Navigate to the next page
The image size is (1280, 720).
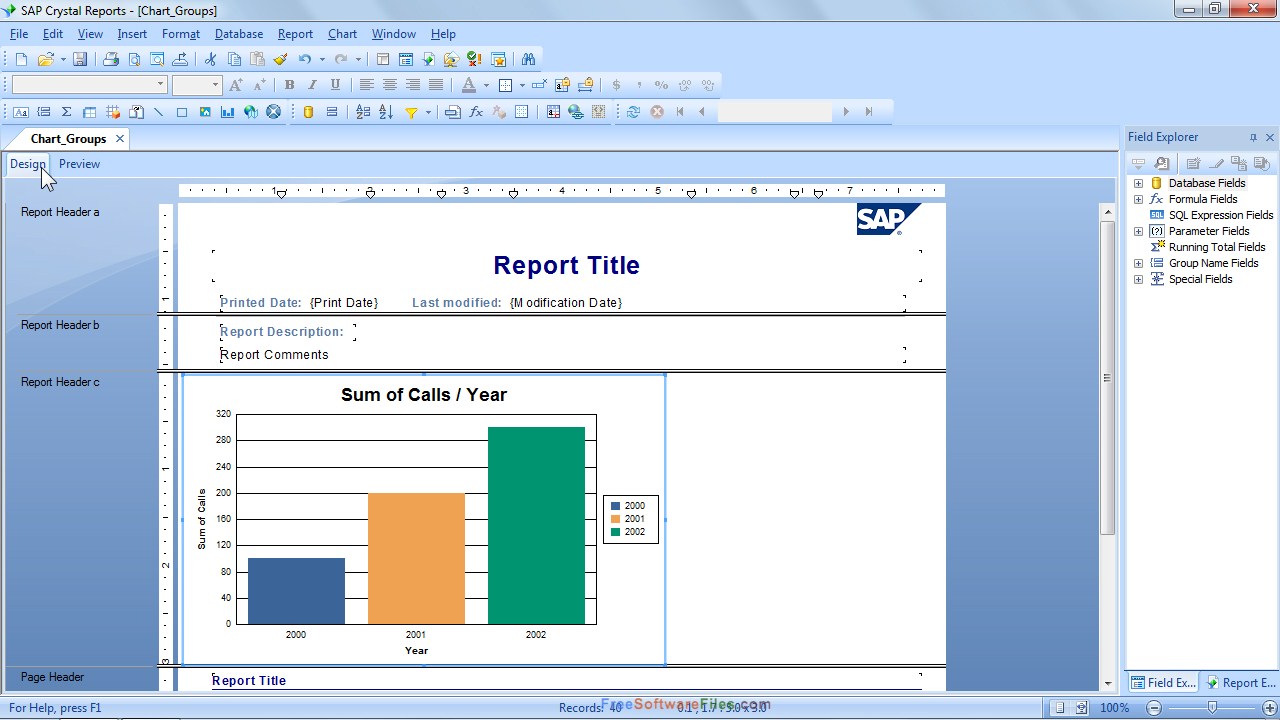pos(845,111)
